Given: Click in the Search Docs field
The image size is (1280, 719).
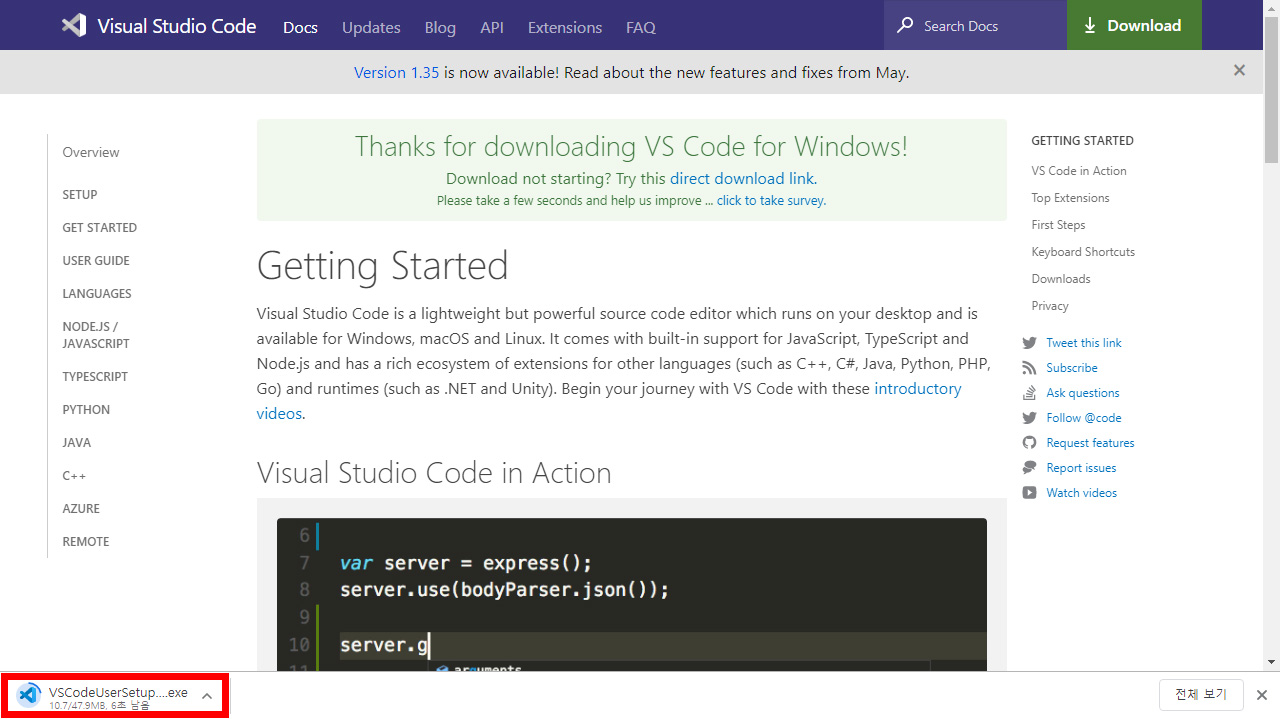Looking at the screenshot, I should (x=975, y=25).
